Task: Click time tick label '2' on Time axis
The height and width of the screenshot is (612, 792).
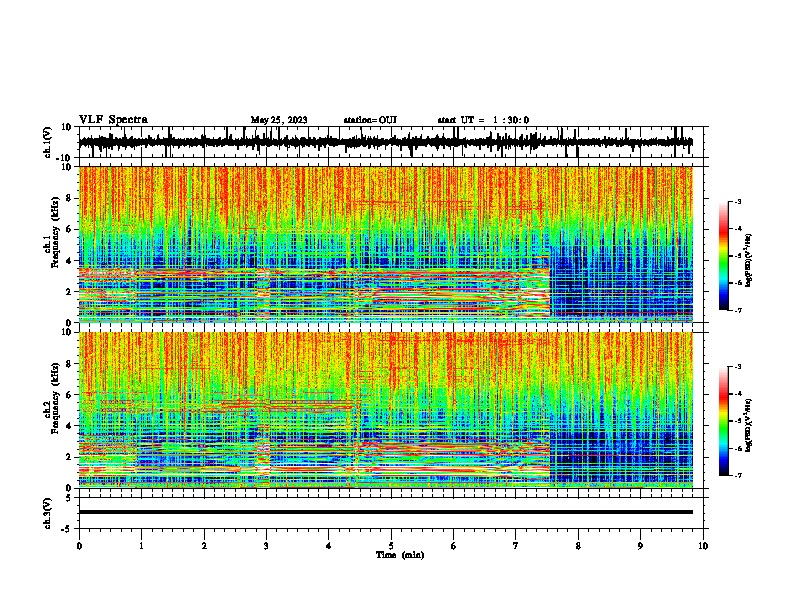Action: [204, 546]
